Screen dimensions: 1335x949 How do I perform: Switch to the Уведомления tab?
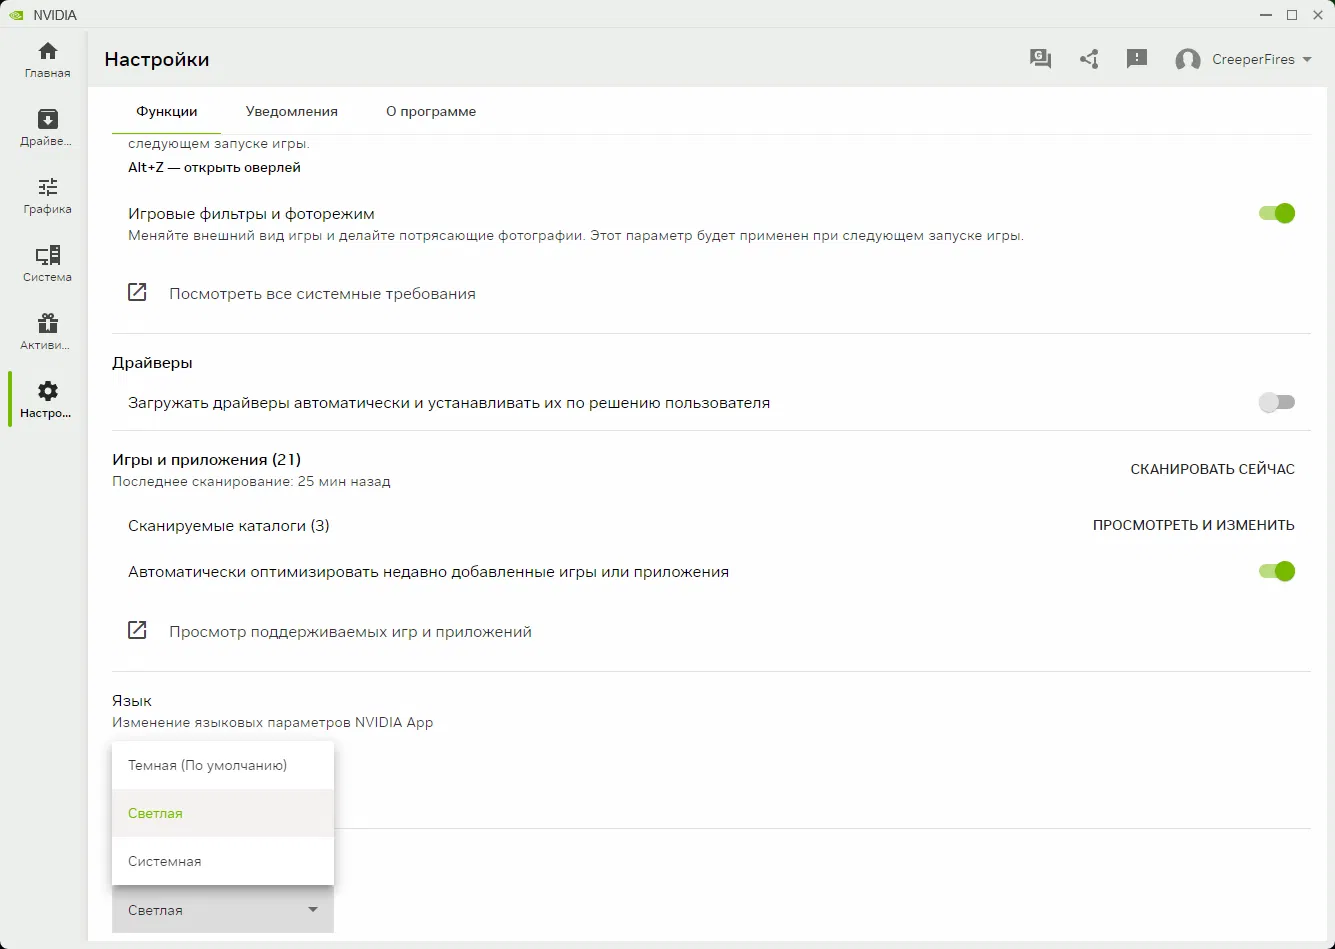(292, 112)
